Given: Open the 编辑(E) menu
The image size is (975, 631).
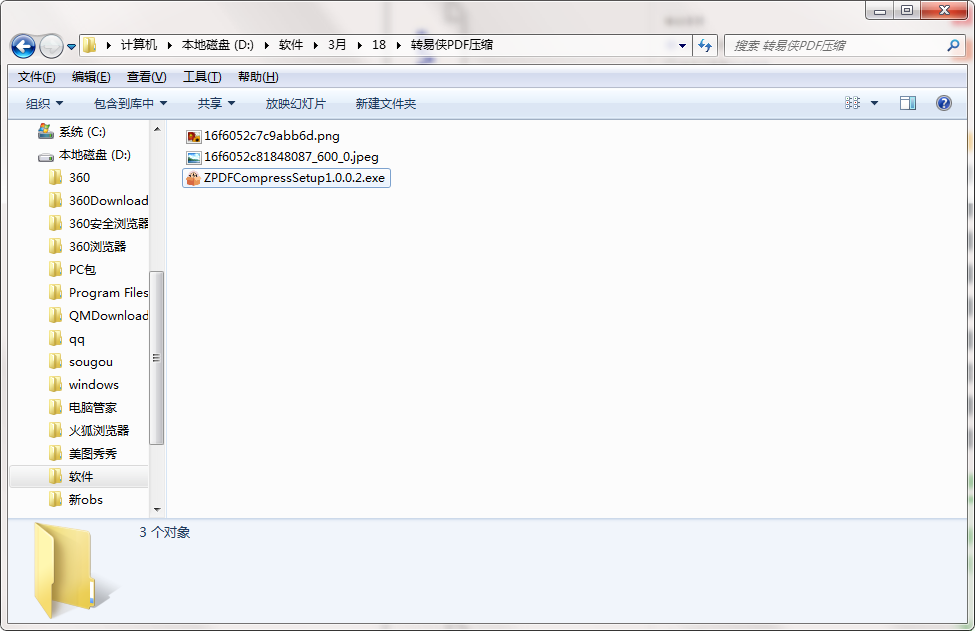Looking at the screenshot, I should (91, 77).
